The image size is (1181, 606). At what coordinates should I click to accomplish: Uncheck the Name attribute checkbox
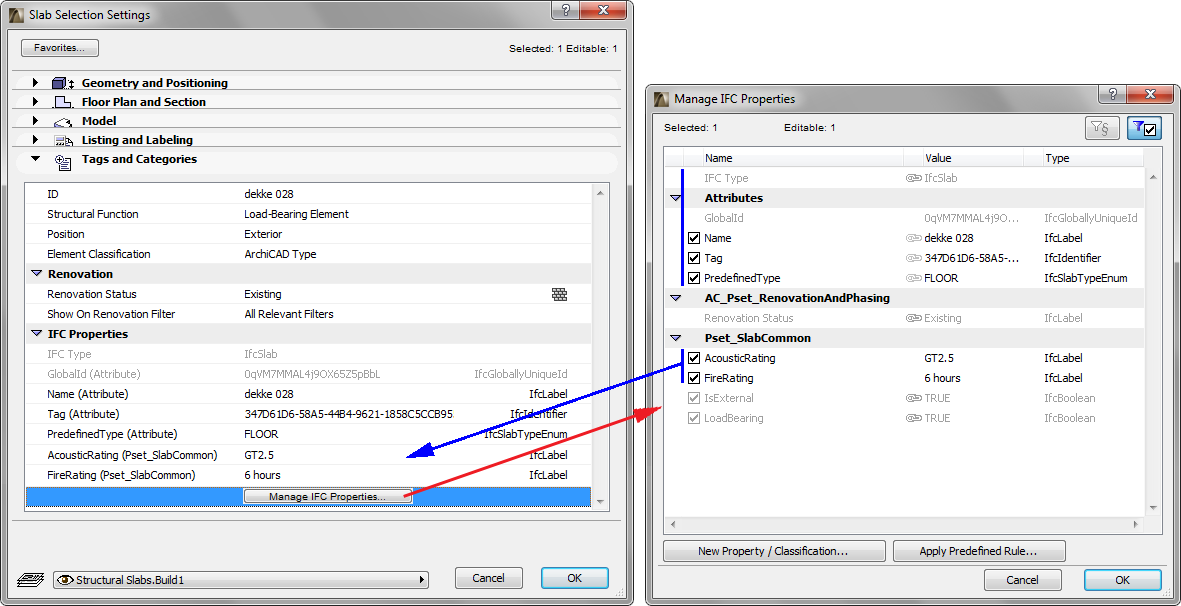click(x=694, y=239)
